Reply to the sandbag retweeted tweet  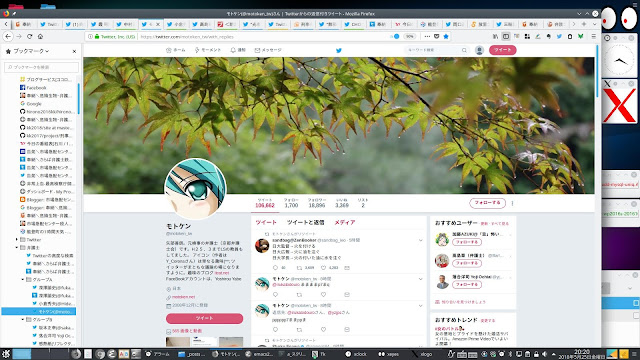275,268
